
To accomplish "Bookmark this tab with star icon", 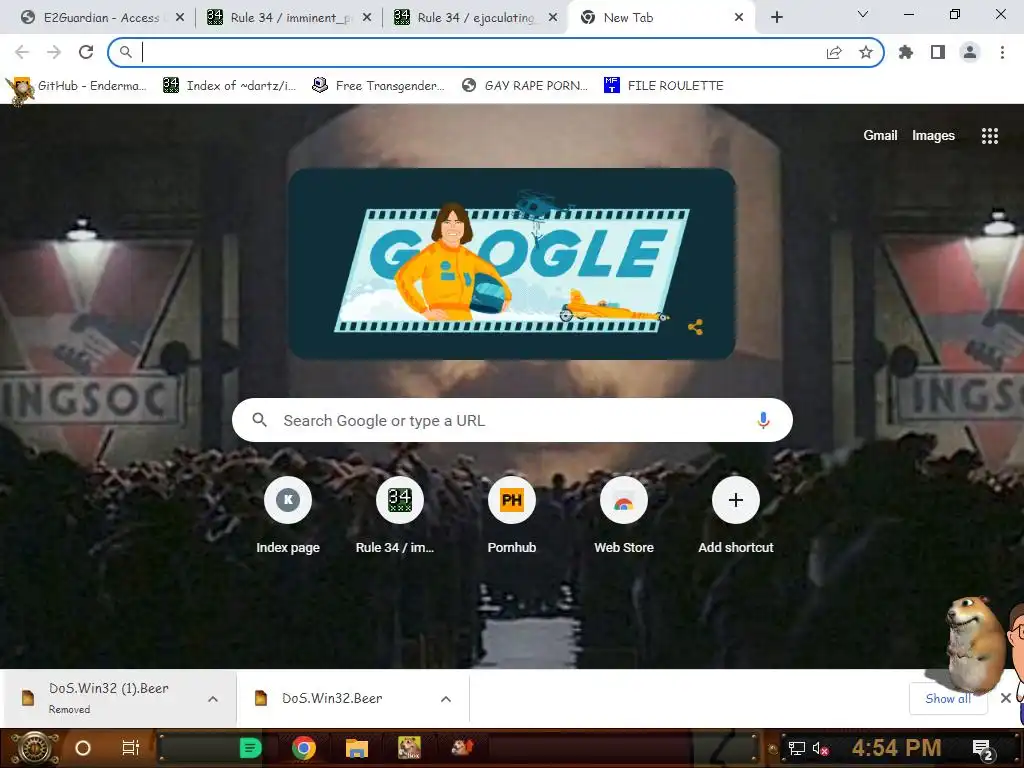I will click(x=866, y=53).
